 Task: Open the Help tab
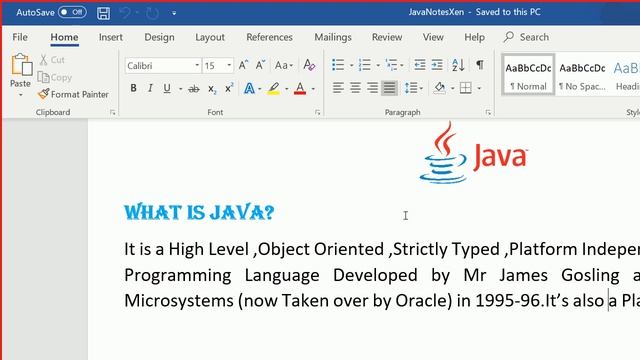tap(474, 37)
